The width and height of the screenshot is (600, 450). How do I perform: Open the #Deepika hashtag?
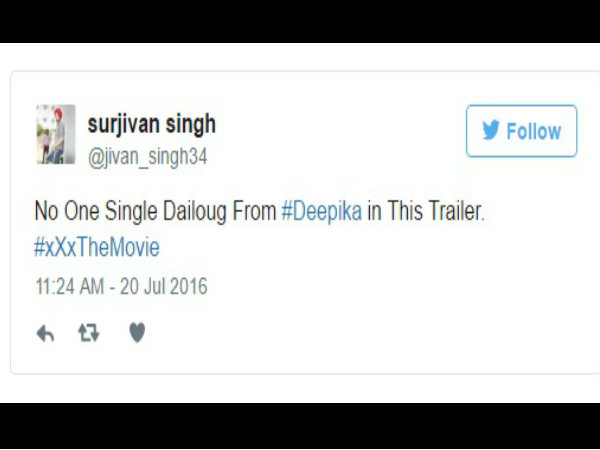pos(322,211)
